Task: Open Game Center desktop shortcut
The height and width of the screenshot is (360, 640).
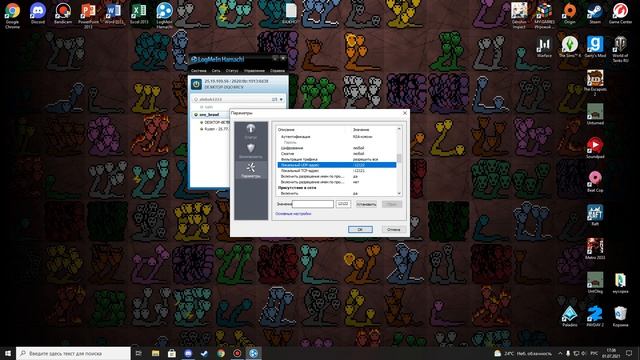Action: (x=620, y=13)
